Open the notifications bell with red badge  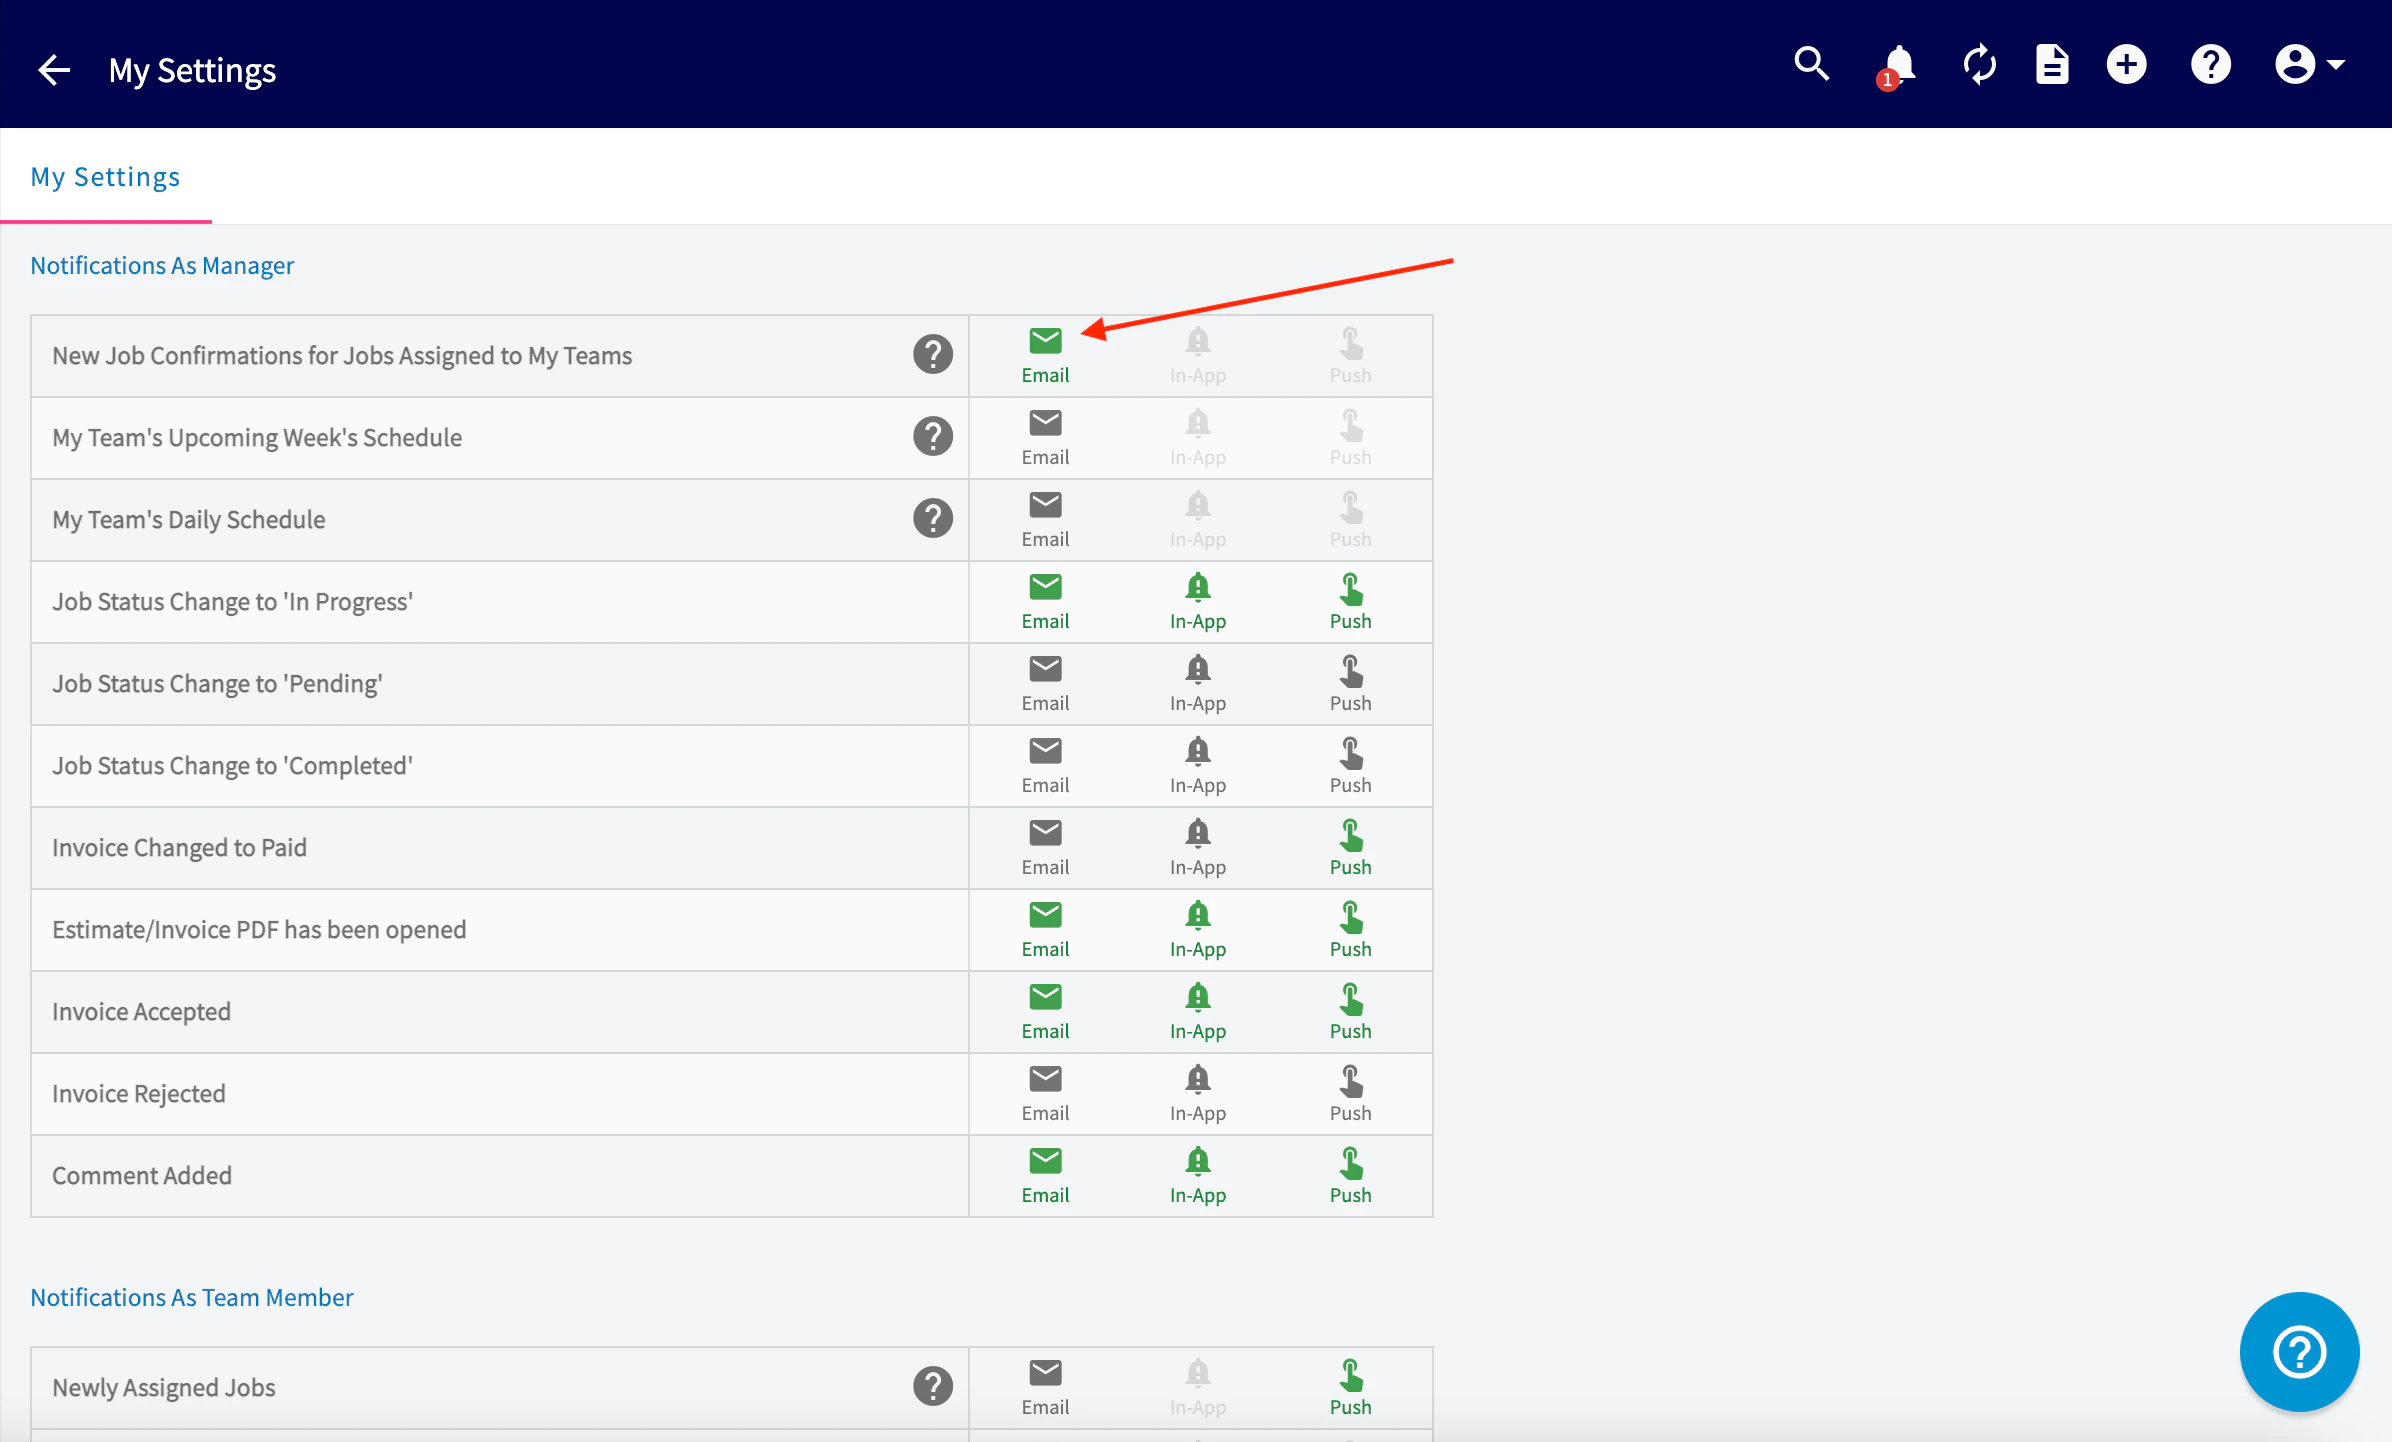(1897, 67)
